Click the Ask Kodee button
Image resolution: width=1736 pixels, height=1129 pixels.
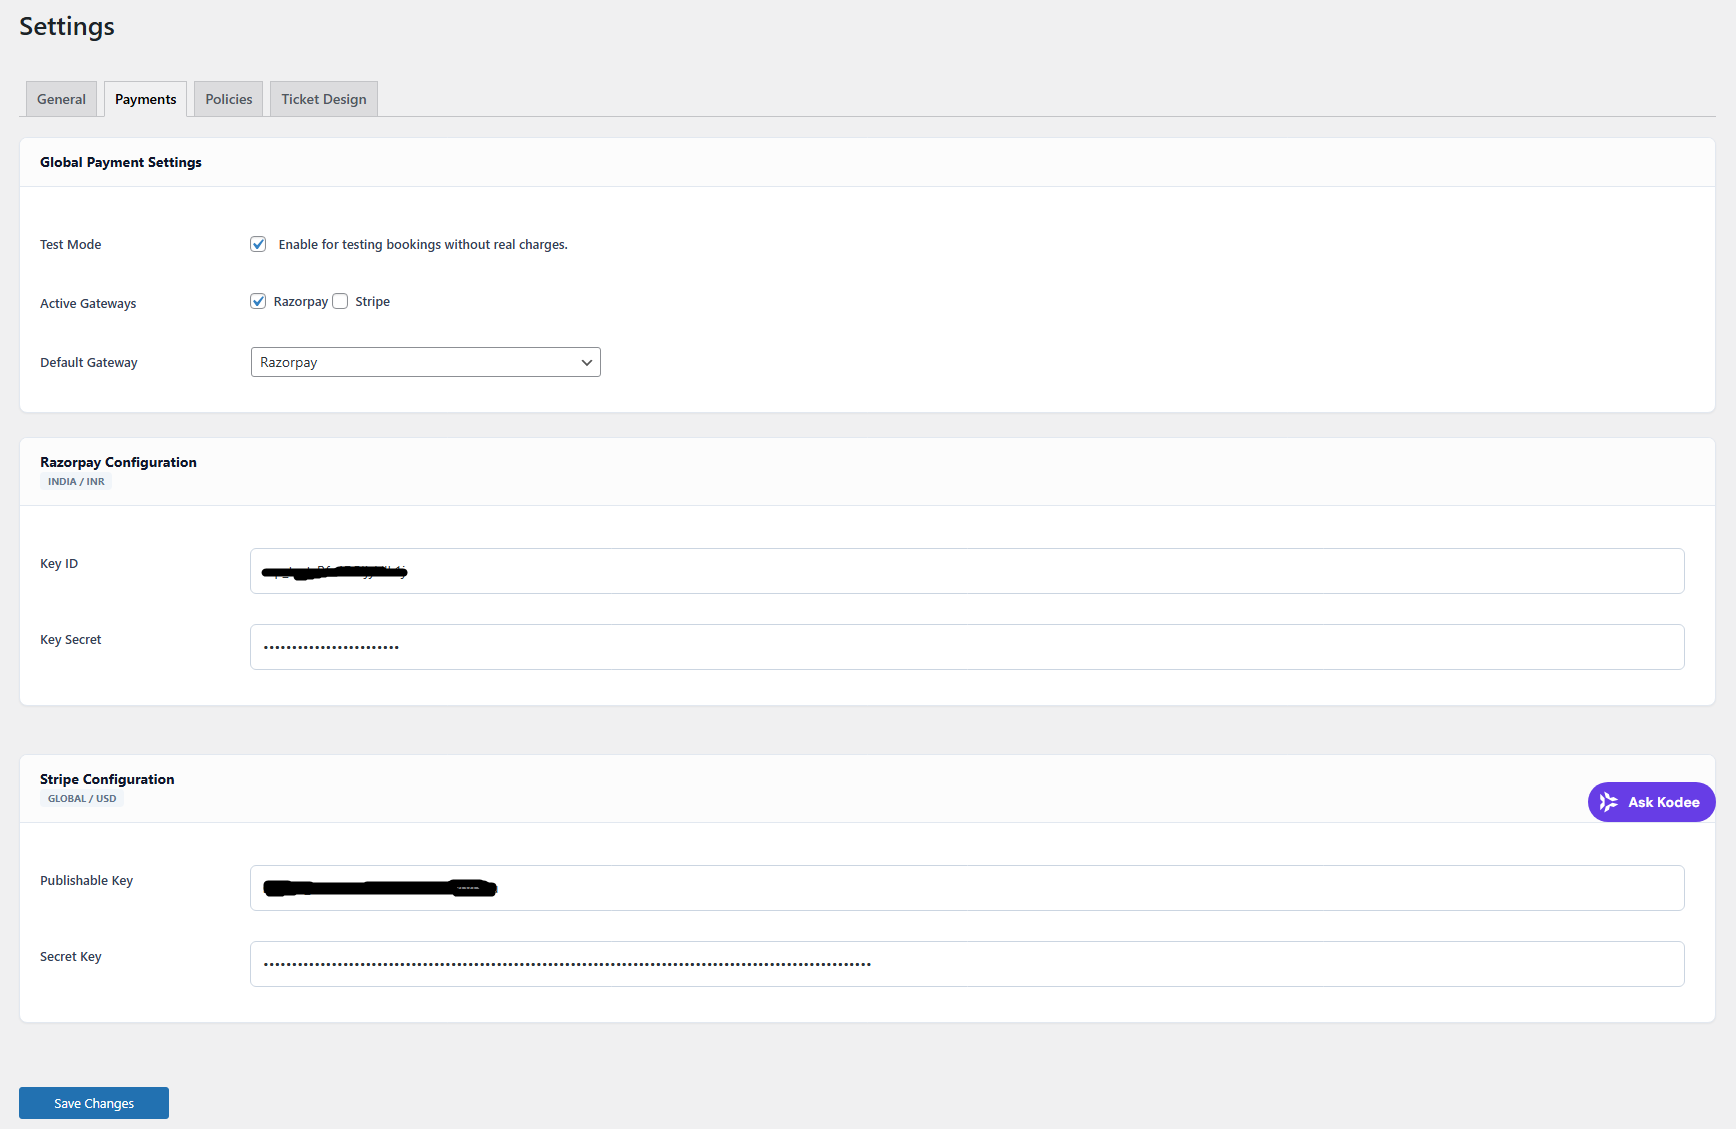tap(1651, 802)
